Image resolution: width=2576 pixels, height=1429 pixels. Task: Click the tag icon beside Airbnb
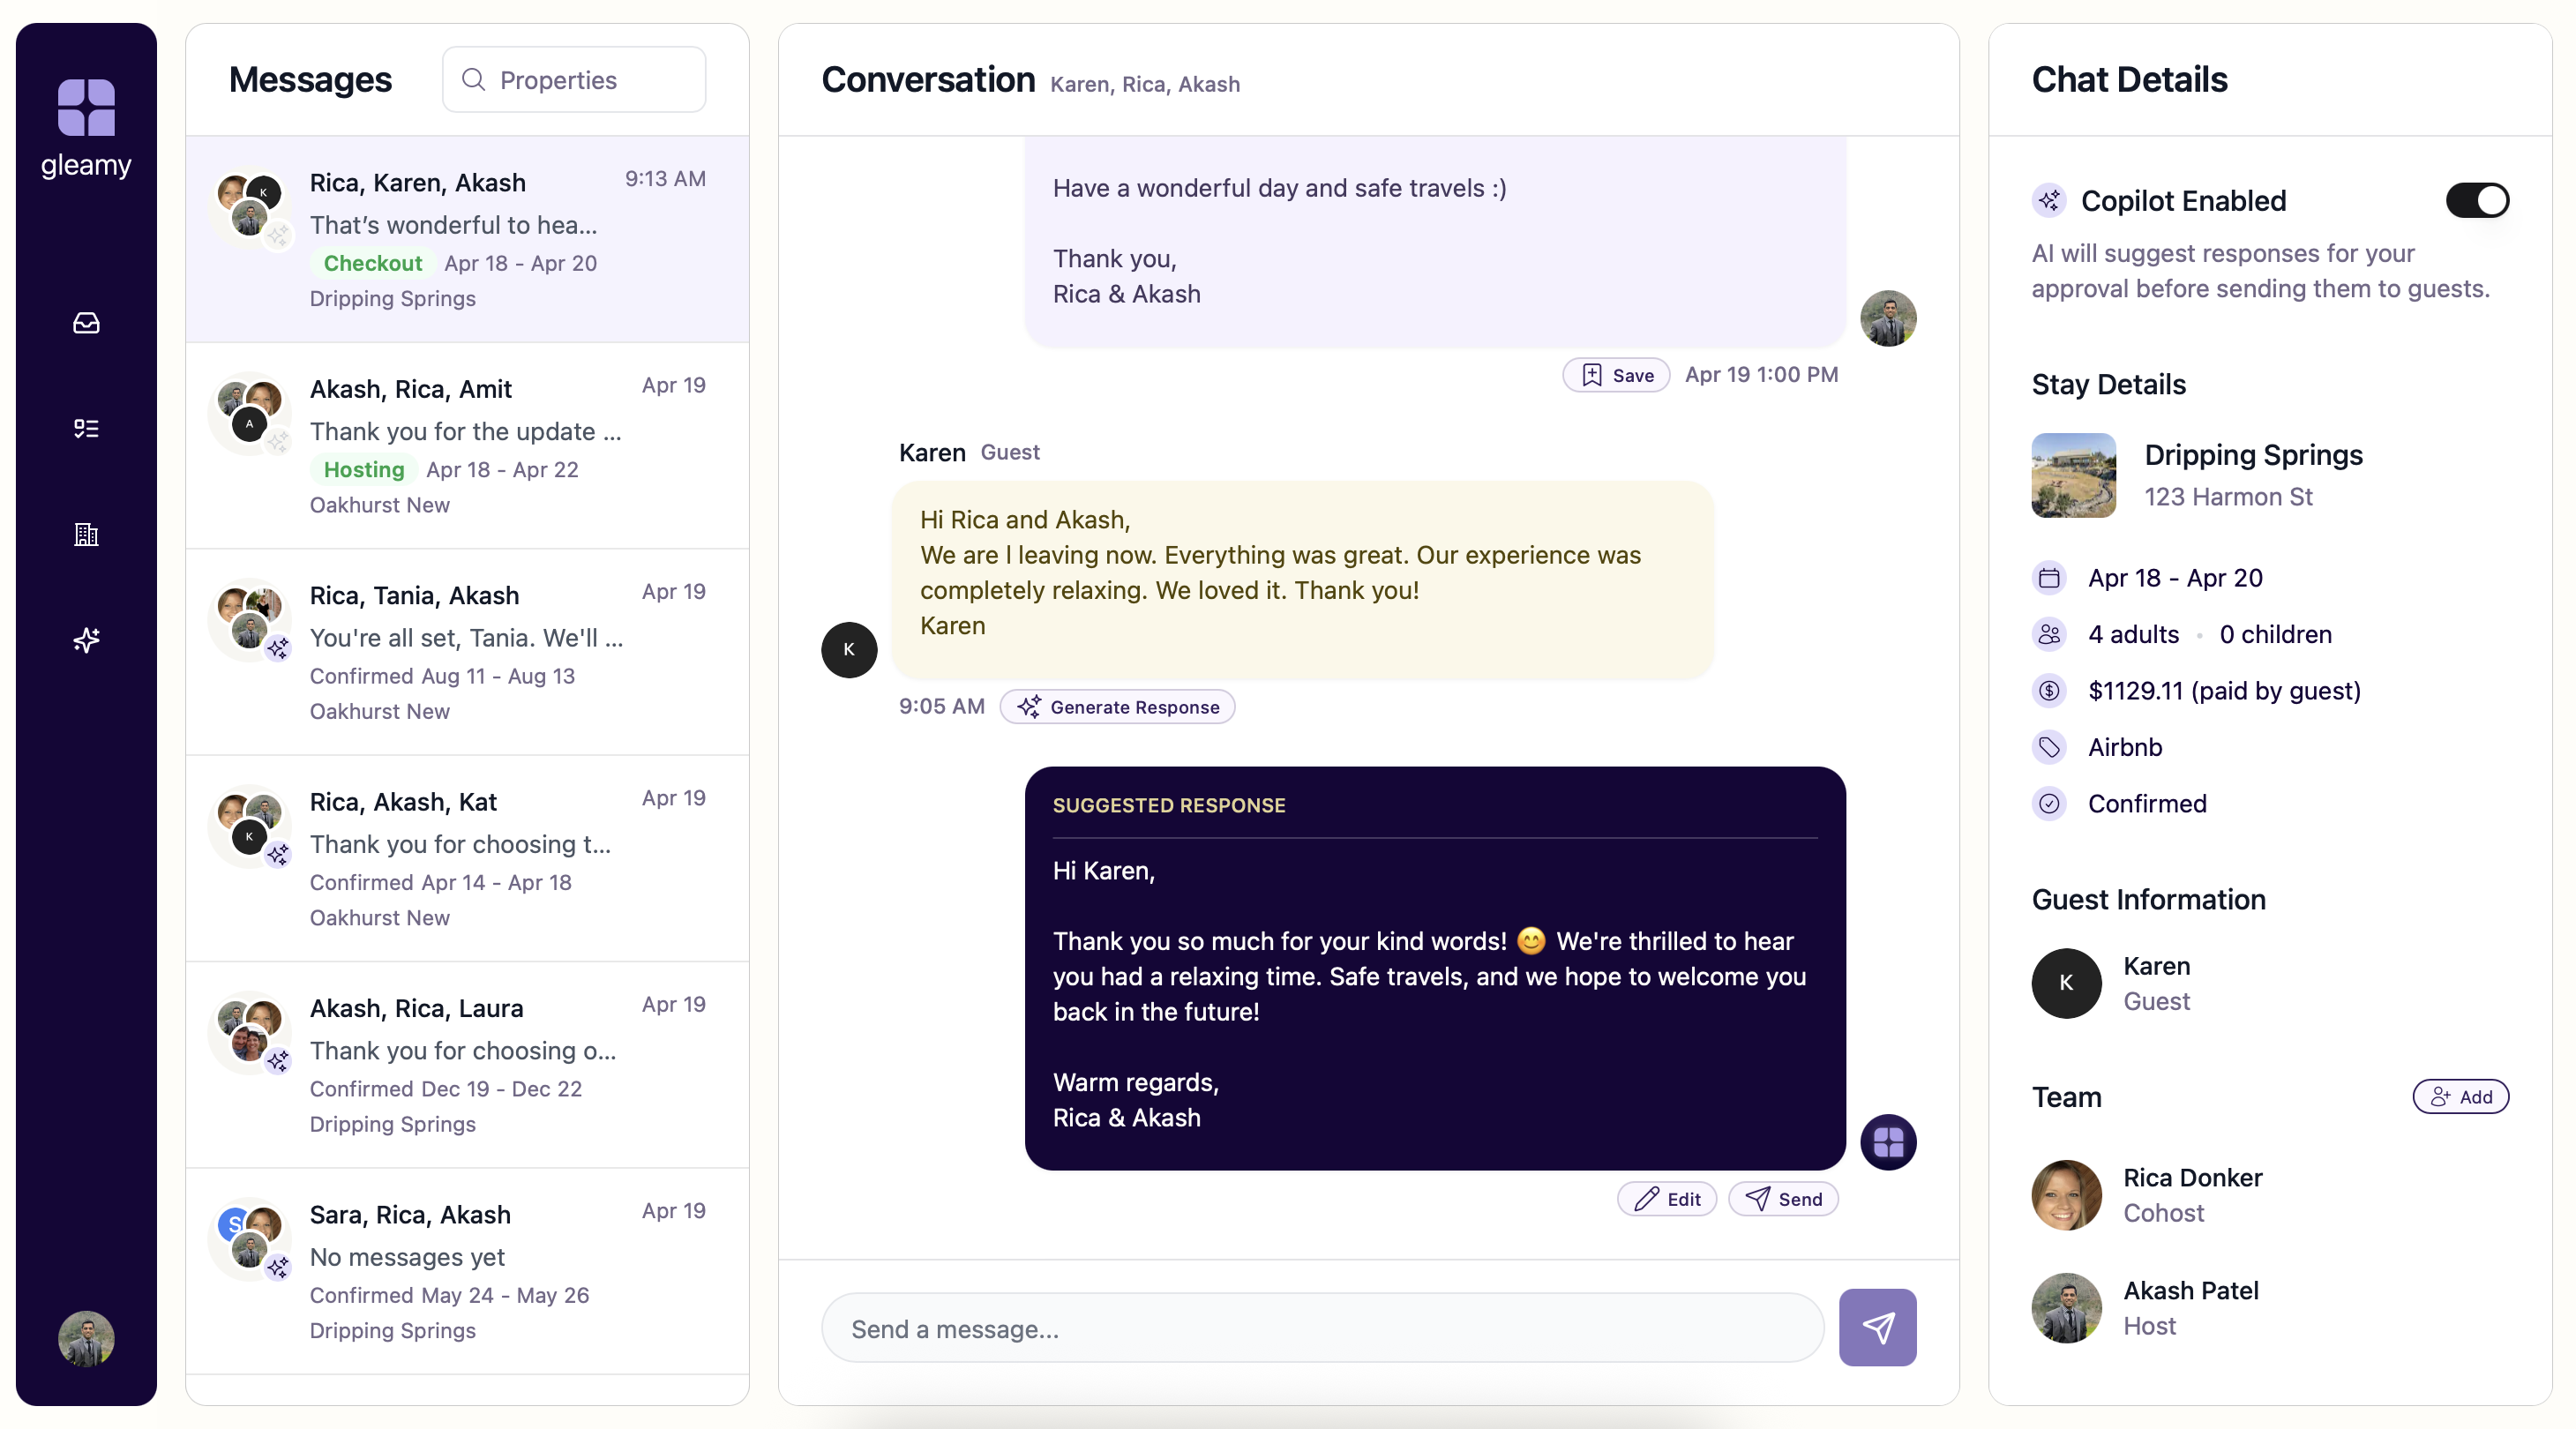coord(2049,747)
